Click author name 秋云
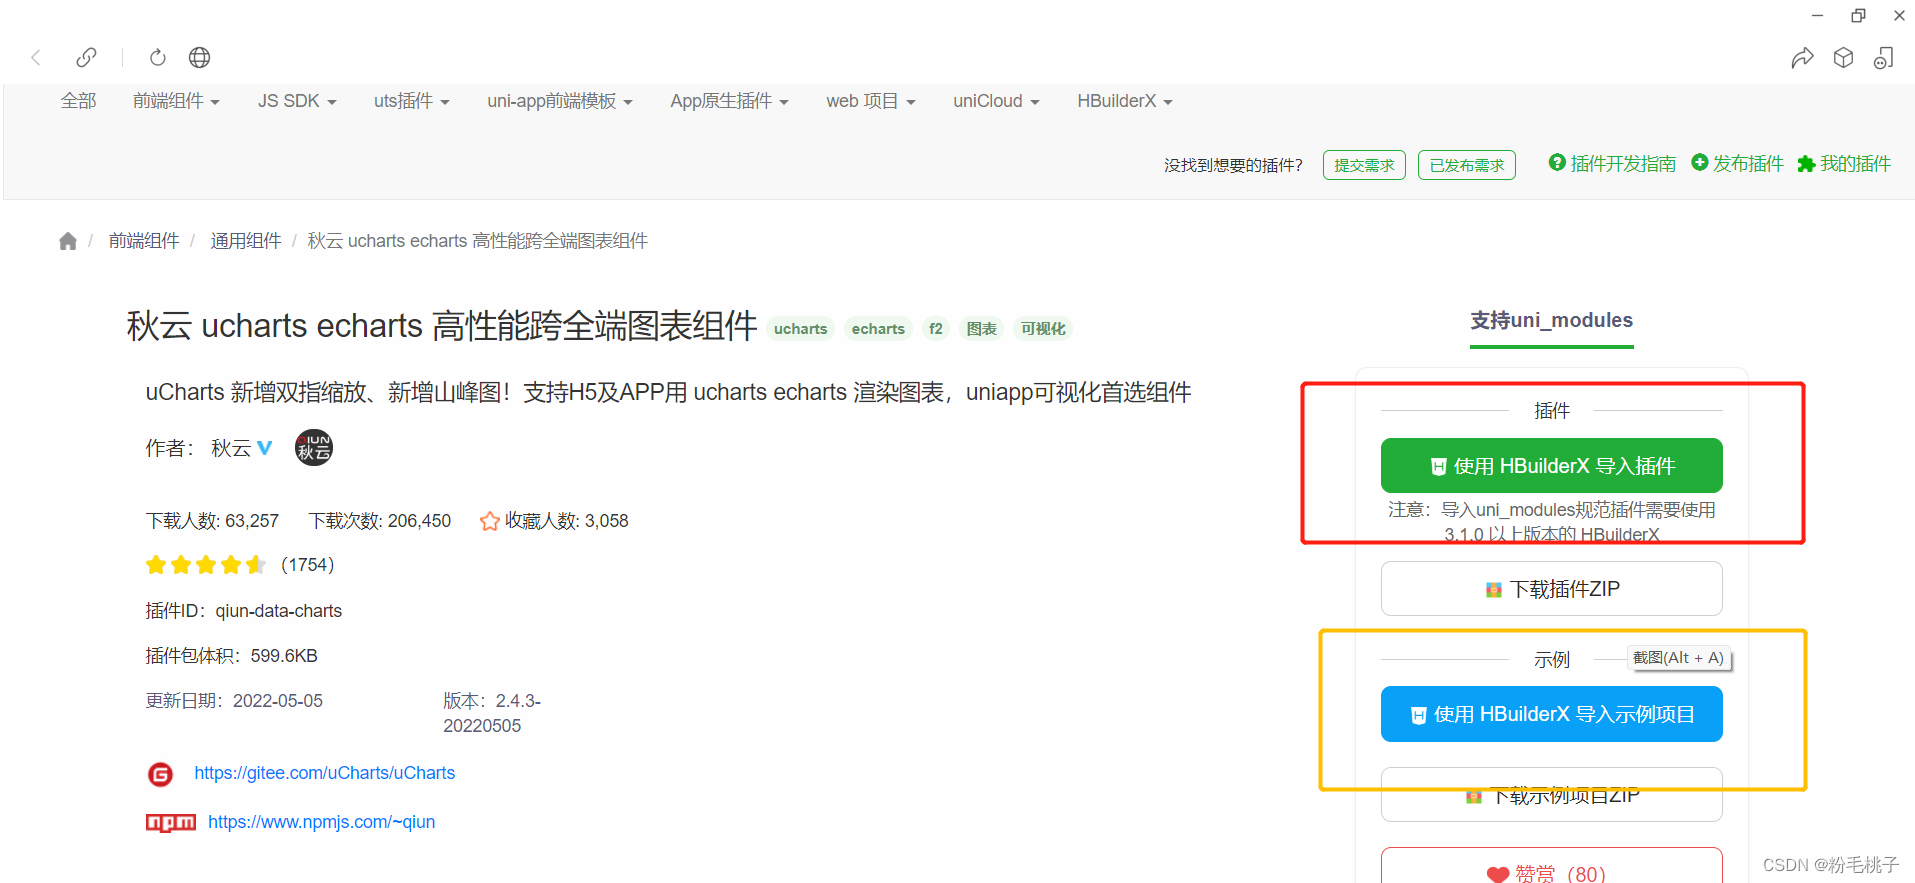 coord(231,448)
